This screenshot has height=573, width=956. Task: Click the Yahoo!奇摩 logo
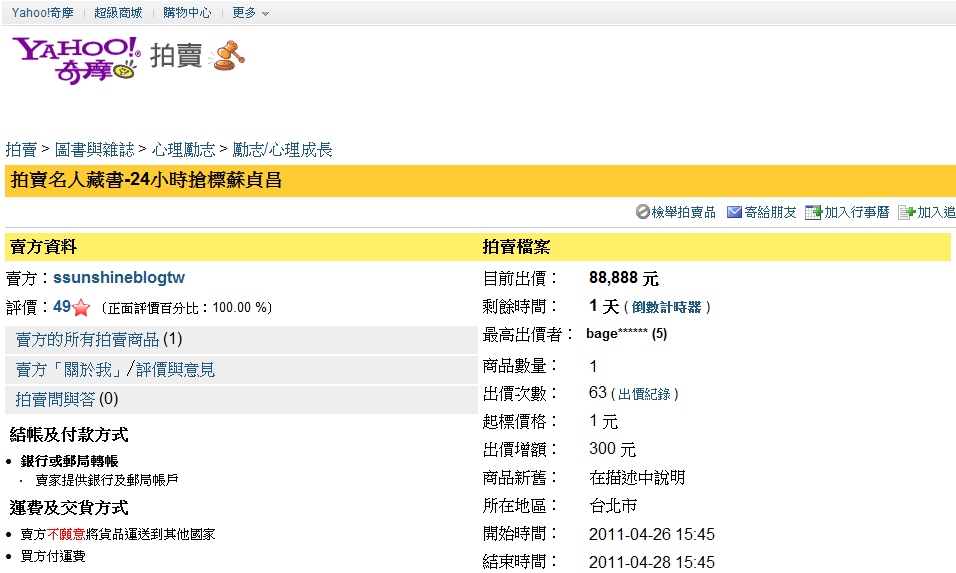tap(76, 59)
